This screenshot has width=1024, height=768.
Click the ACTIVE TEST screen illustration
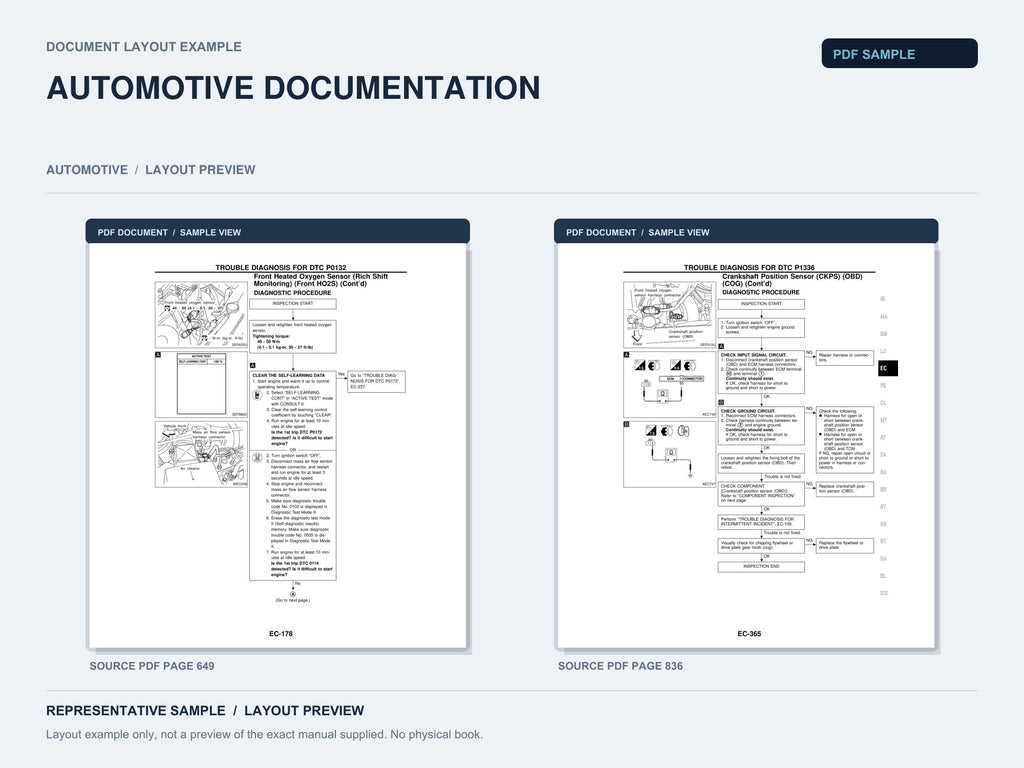click(x=201, y=385)
